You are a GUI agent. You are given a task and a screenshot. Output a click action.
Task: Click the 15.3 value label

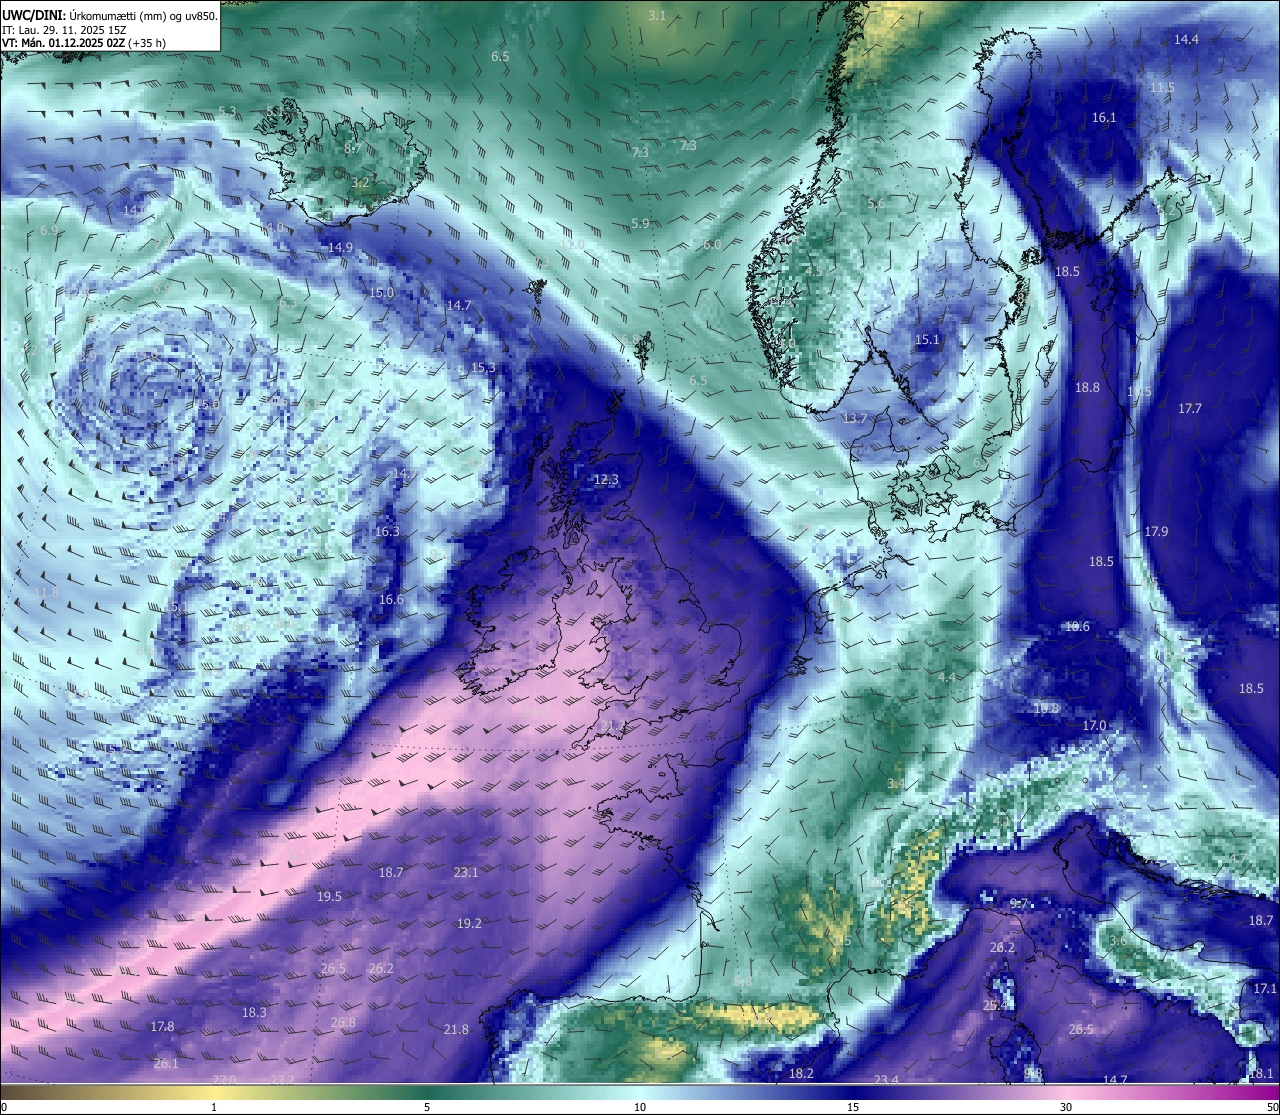[x=483, y=367]
